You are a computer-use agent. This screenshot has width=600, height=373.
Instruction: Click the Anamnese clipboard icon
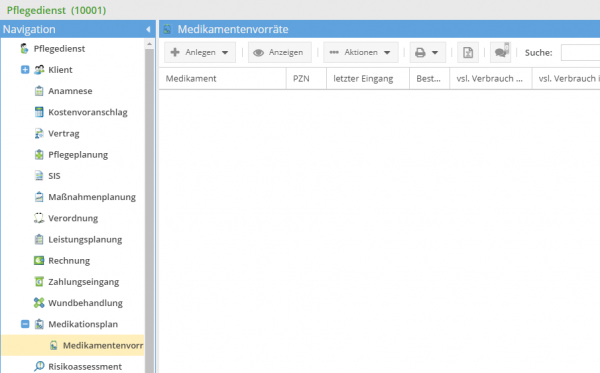(39, 91)
